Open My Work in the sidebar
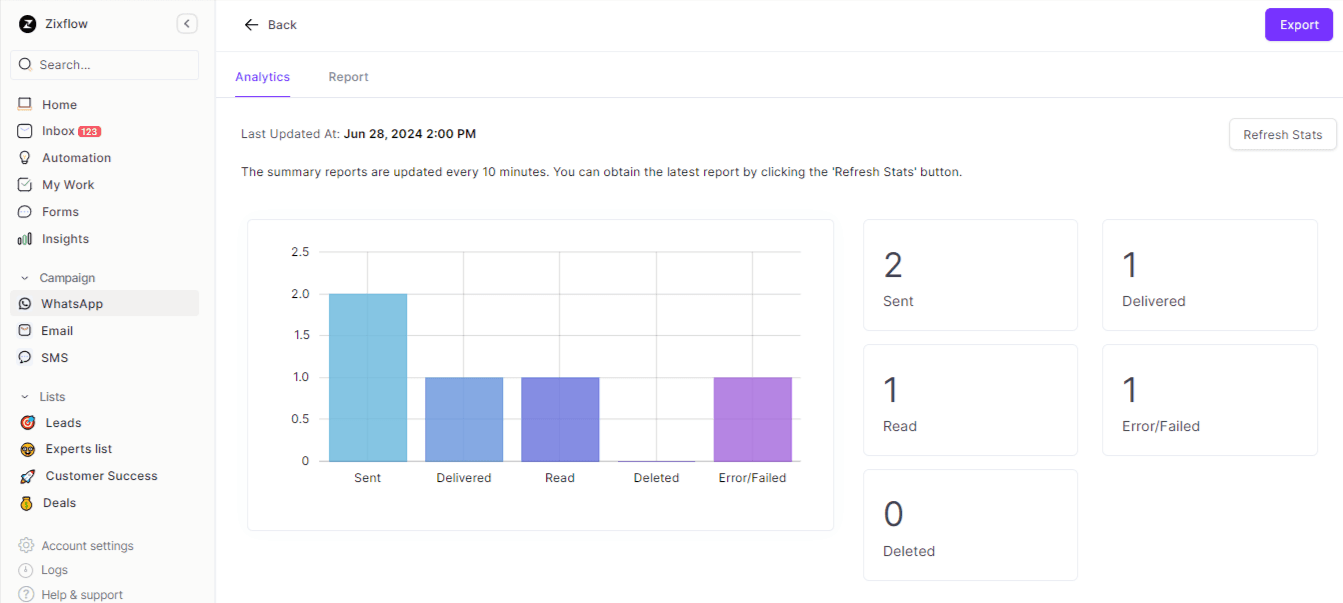The height and width of the screenshot is (603, 1343). 67,185
